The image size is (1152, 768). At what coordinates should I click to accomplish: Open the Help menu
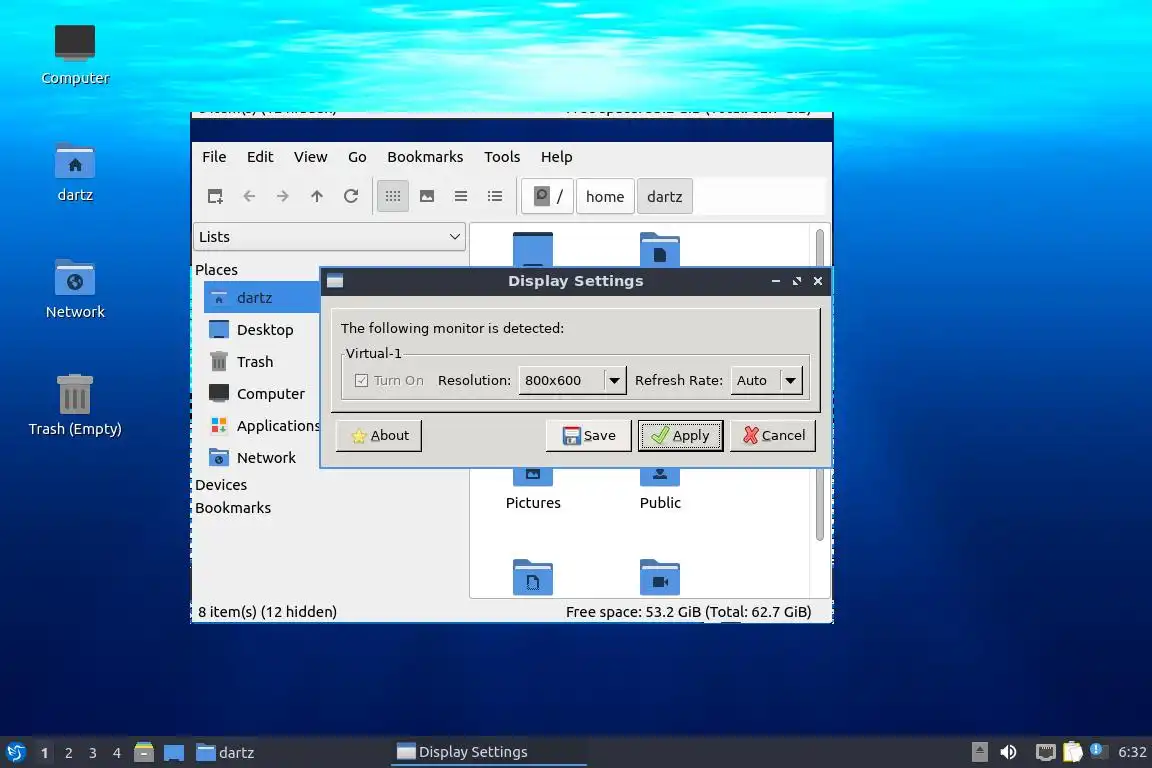point(556,157)
